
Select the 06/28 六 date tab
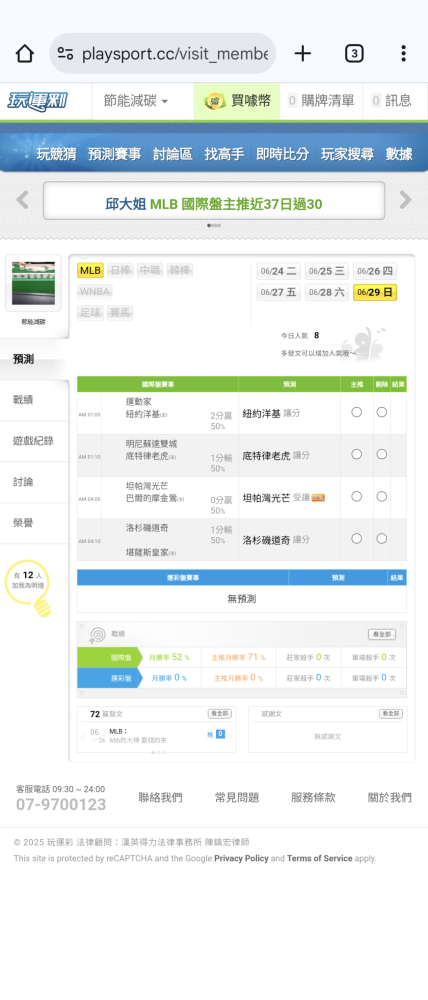(327, 292)
